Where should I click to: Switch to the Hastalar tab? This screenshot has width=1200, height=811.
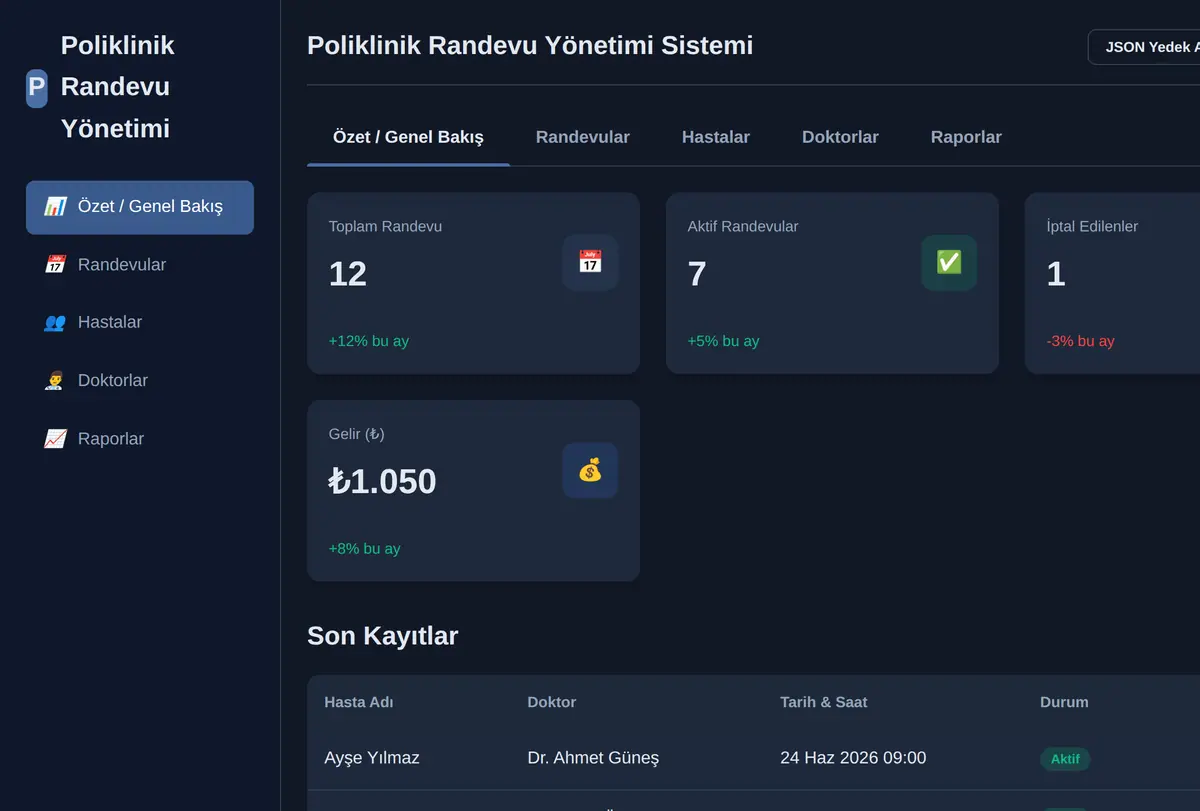tap(716, 137)
